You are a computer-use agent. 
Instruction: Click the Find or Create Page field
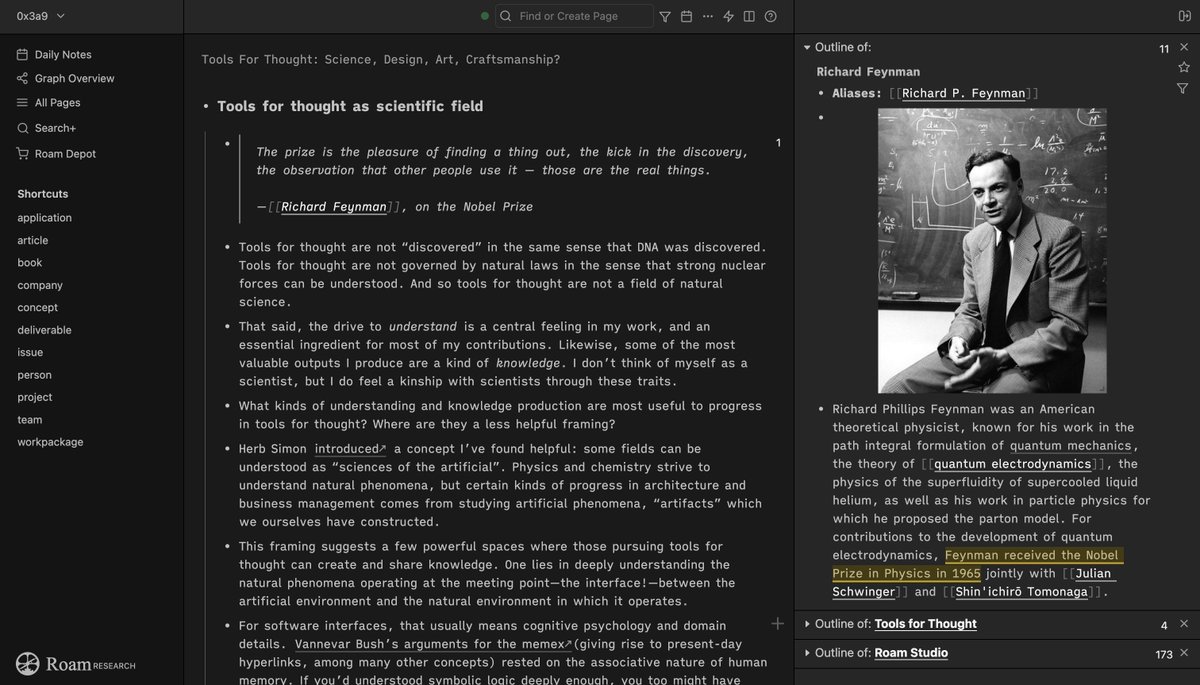575,16
